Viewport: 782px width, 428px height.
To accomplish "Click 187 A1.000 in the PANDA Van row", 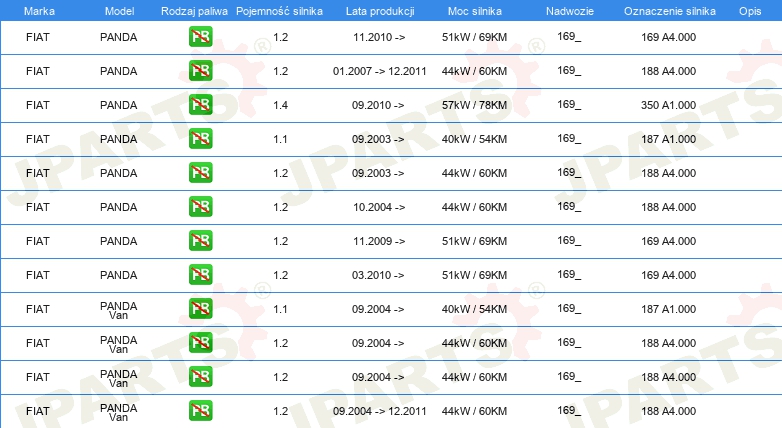I will pos(668,309).
